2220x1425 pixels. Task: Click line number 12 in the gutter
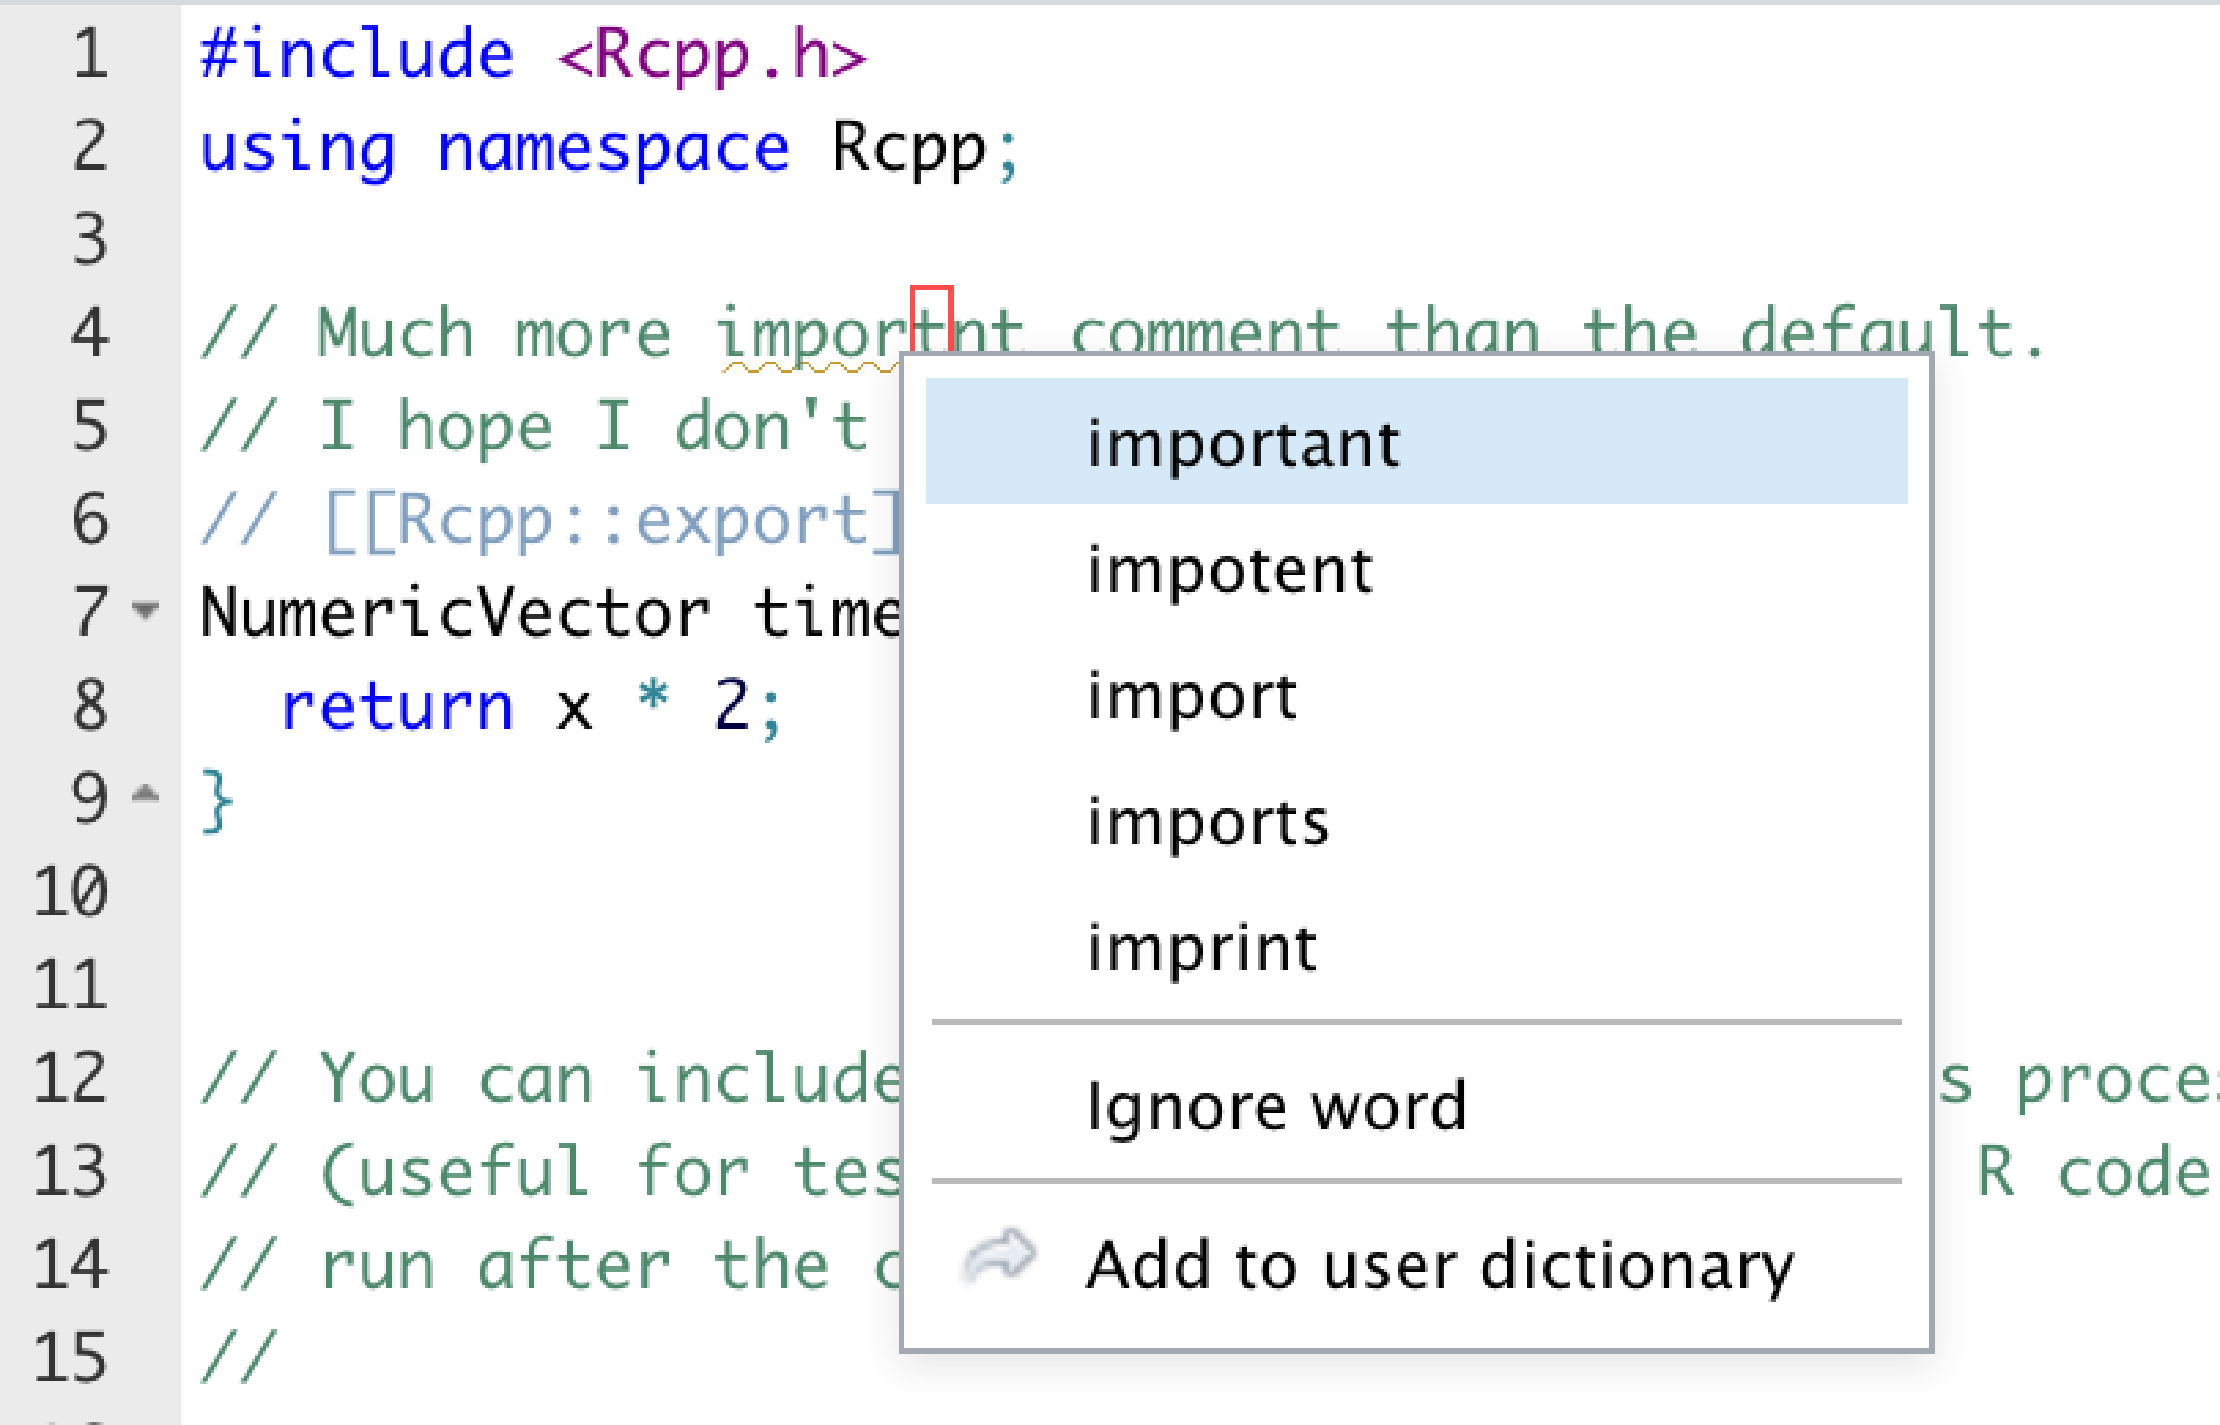[x=70, y=1078]
